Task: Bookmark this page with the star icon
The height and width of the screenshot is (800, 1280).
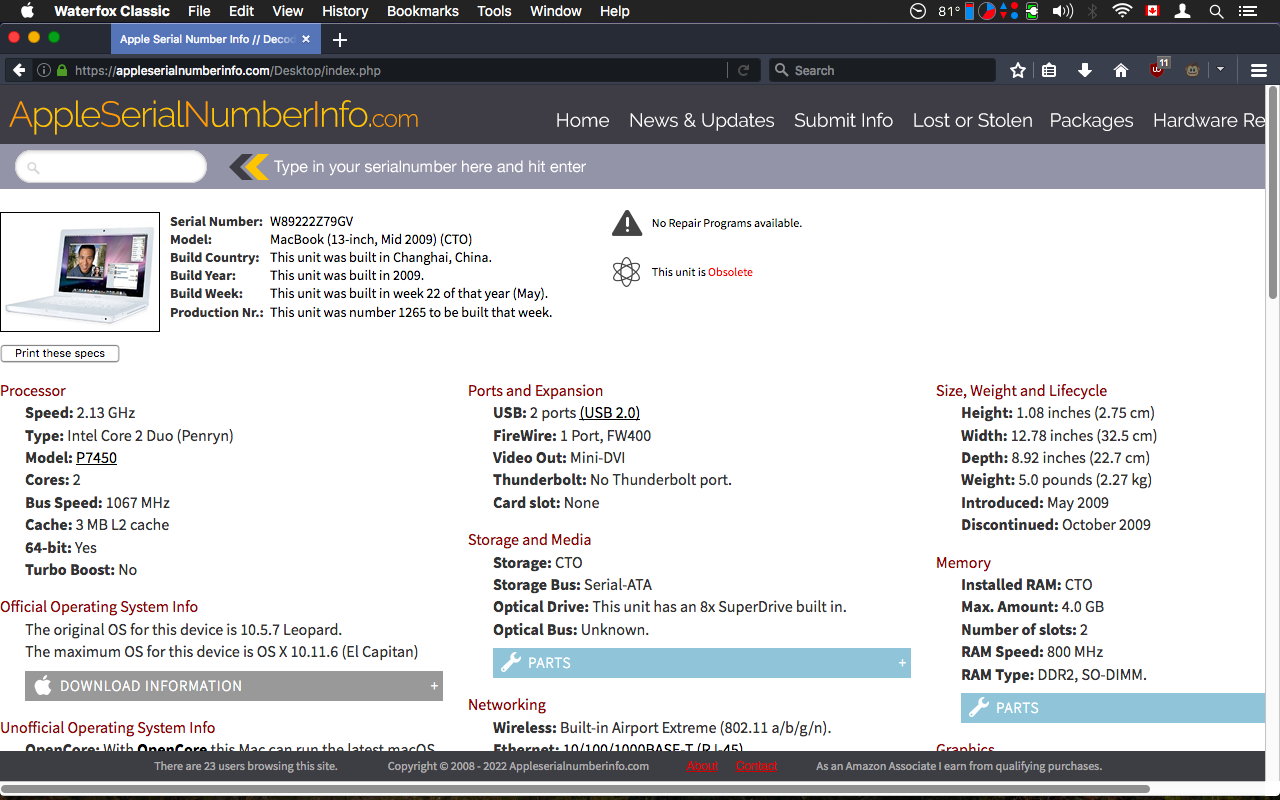Action: point(1018,70)
